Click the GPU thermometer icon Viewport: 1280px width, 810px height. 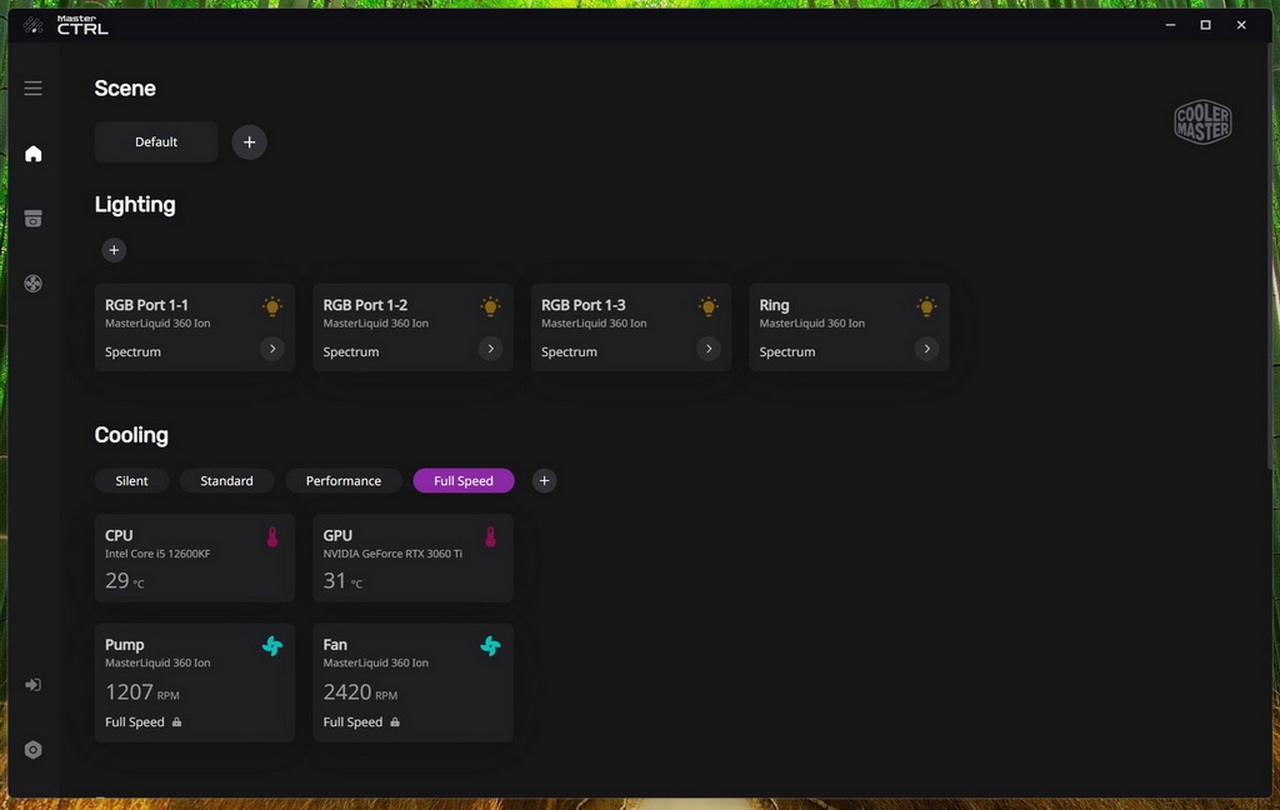[x=490, y=538]
